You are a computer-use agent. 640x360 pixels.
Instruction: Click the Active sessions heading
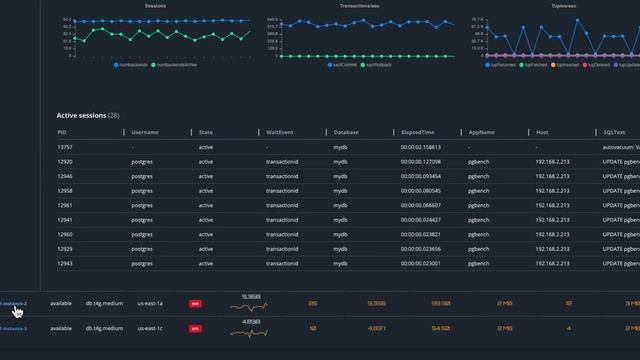pyautogui.click(x=88, y=116)
